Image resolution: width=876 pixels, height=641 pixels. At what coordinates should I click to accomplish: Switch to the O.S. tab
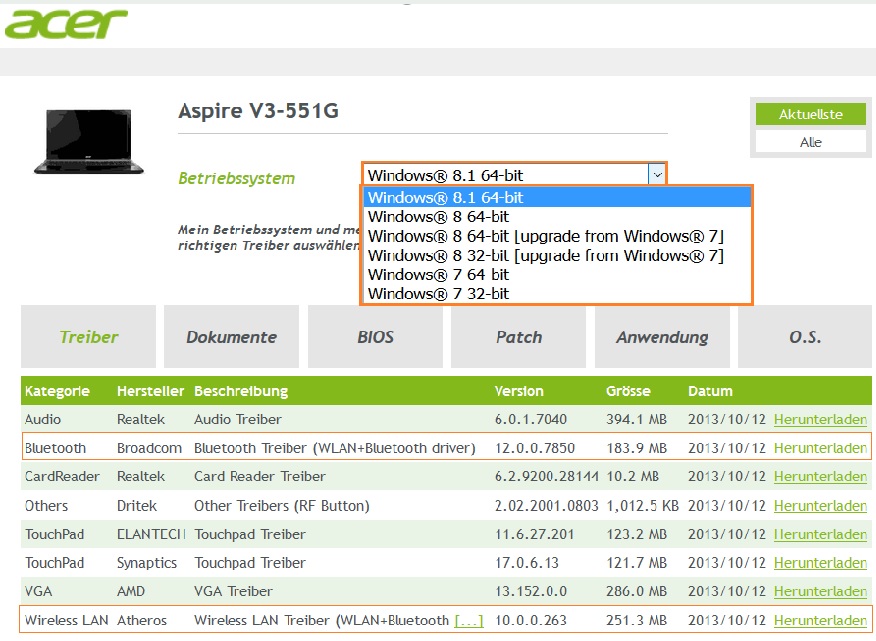tap(805, 336)
